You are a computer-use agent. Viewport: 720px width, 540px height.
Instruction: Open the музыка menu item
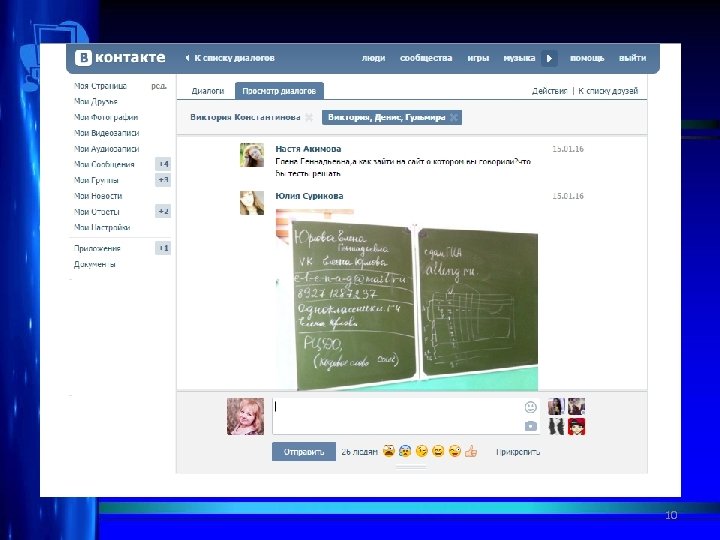pyautogui.click(x=519, y=58)
